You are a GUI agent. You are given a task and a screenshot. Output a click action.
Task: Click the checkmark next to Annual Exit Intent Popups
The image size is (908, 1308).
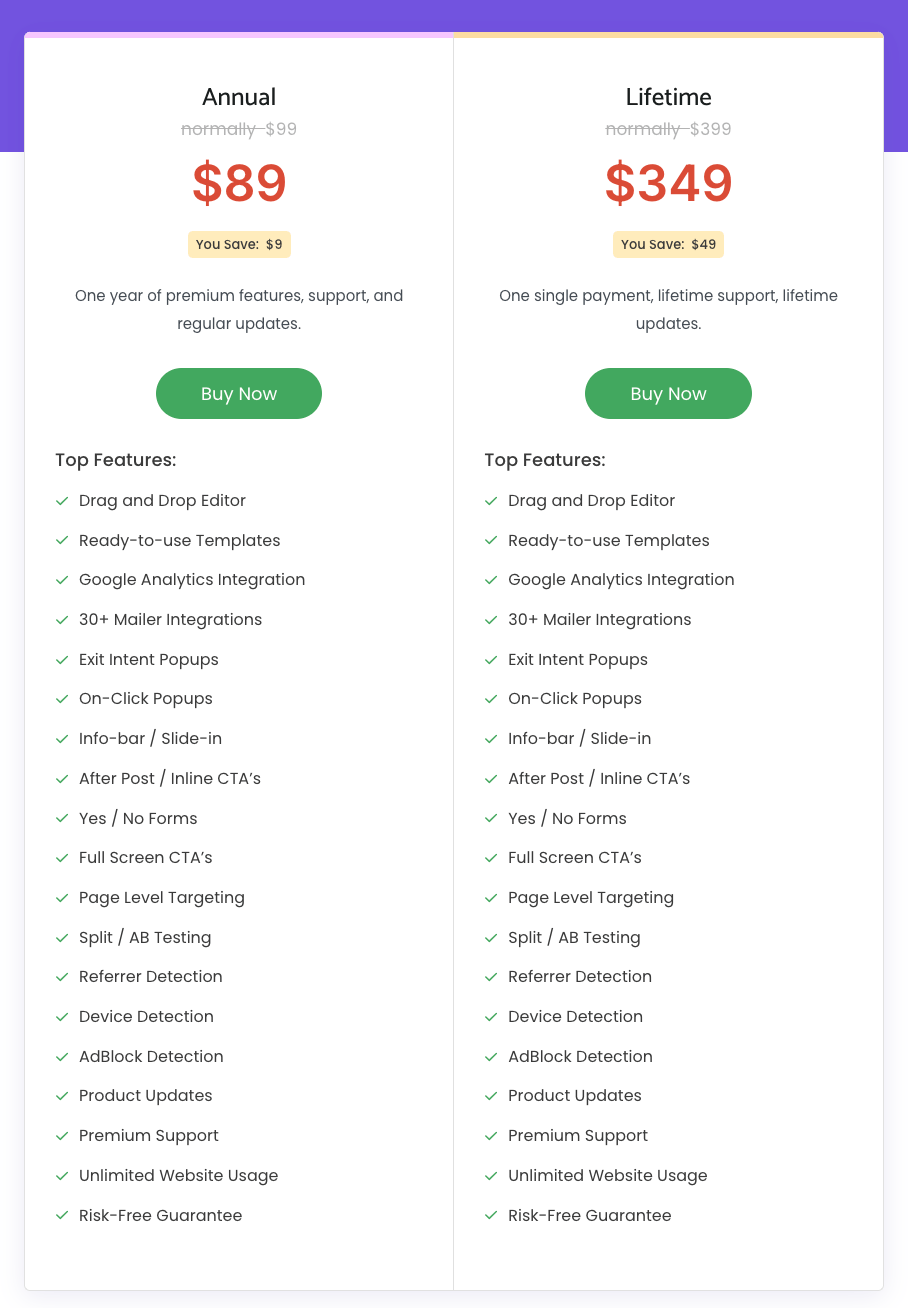pos(62,660)
